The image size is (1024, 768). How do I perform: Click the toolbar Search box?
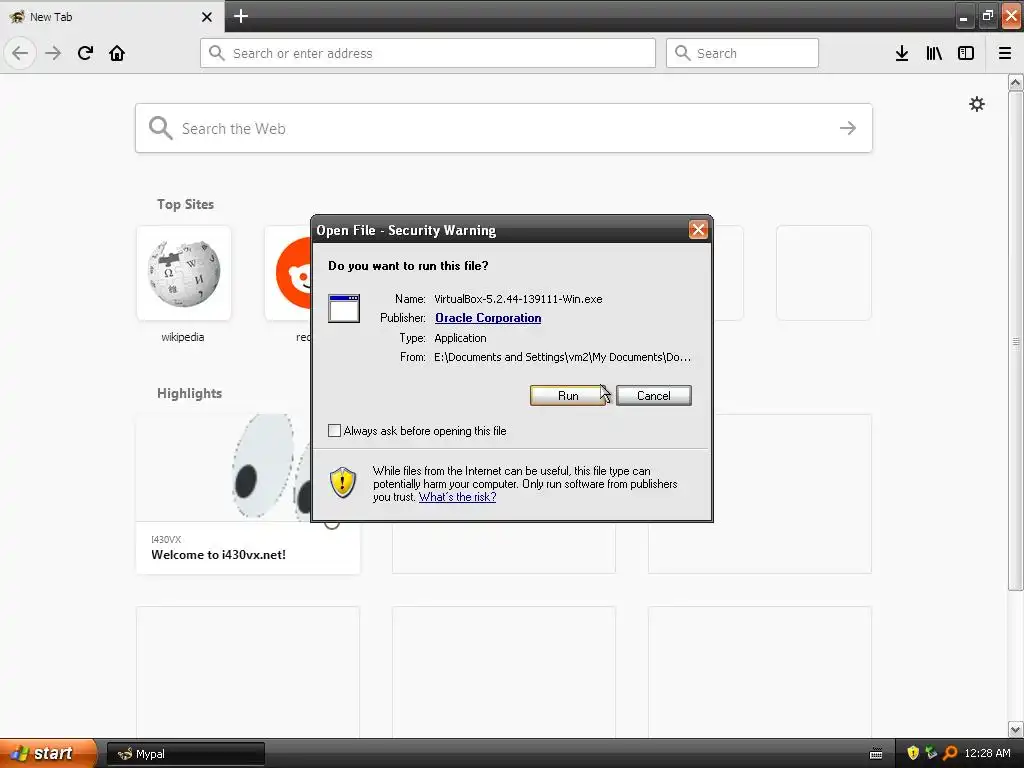point(743,53)
